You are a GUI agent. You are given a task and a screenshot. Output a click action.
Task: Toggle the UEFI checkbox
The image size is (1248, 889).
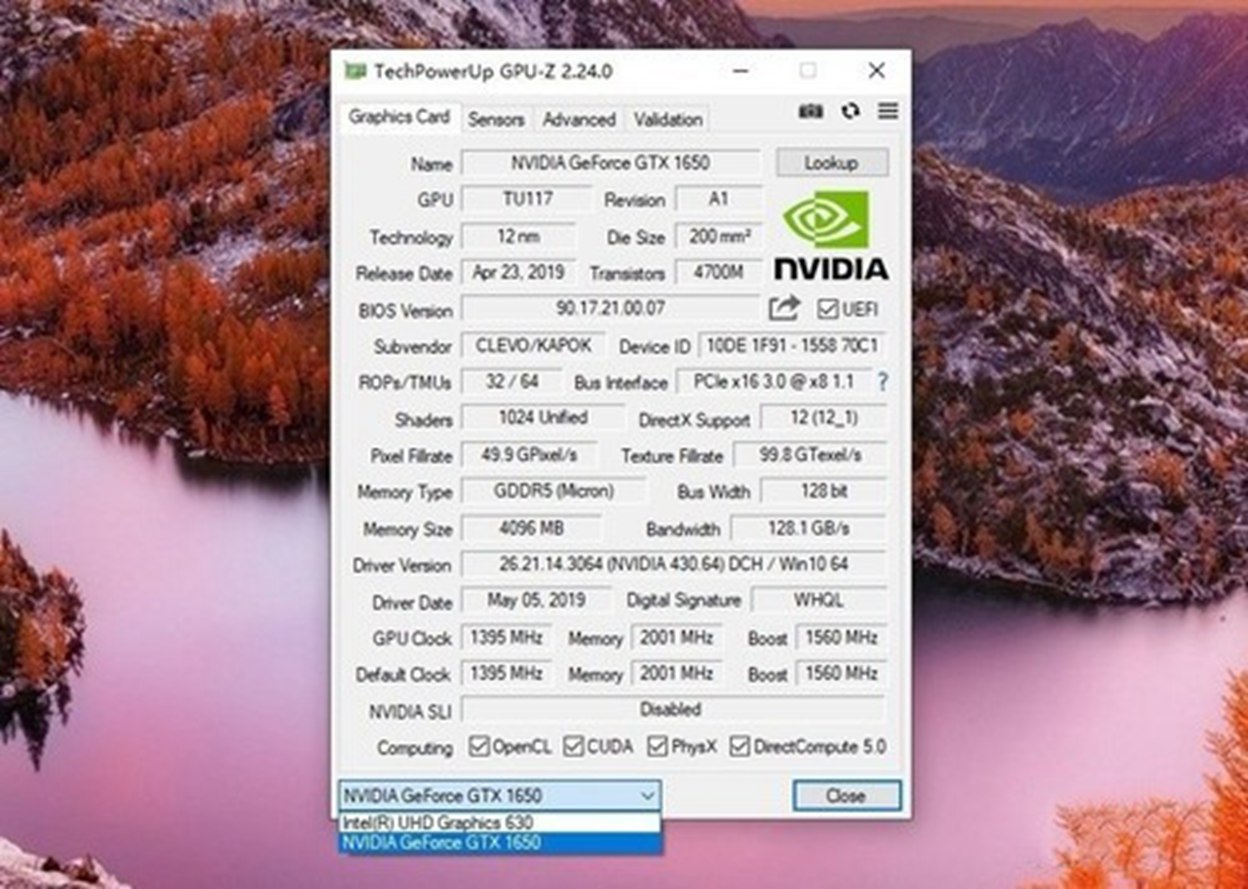[827, 309]
